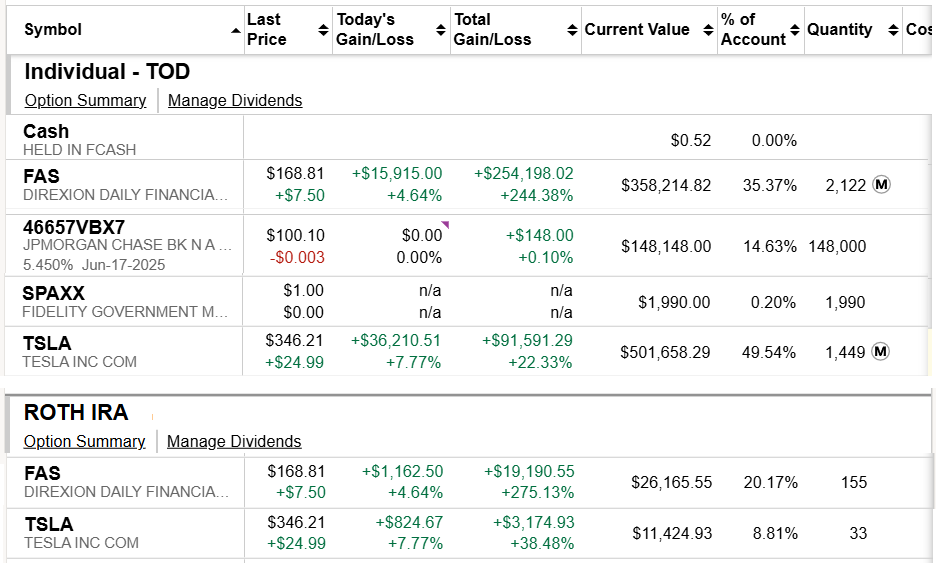The height and width of the screenshot is (587, 936).
Task: Sort by Current Value column arrows
Action: click(708, 30)
